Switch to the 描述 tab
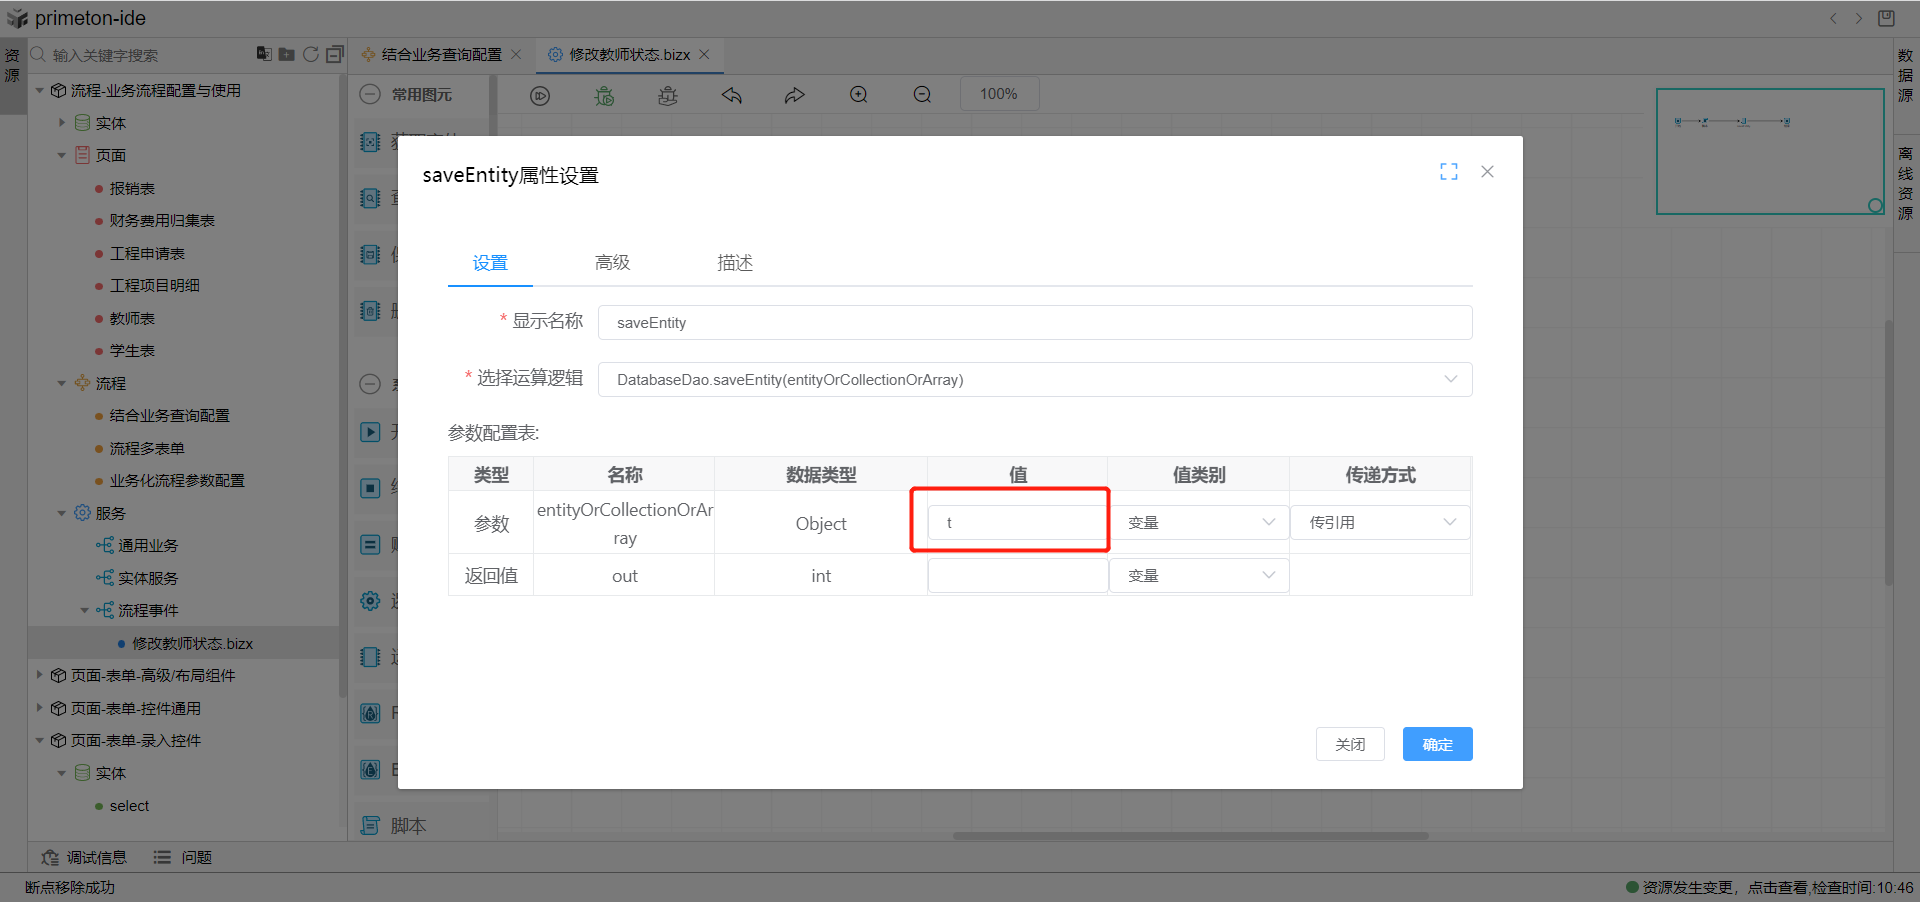The image size is (1920, 902). 734,263
